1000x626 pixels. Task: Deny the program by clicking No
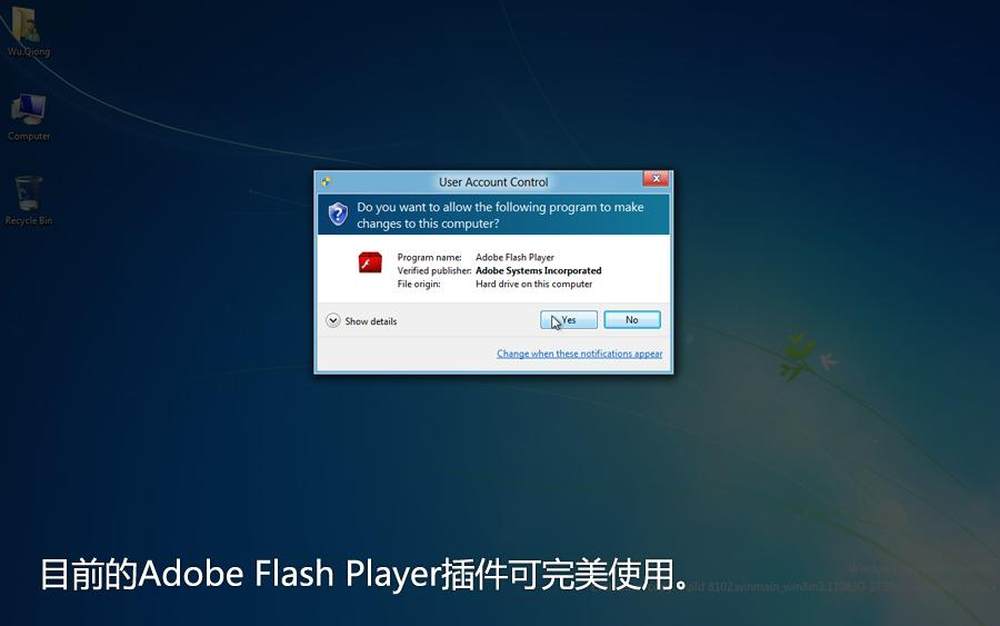(632, 320)
